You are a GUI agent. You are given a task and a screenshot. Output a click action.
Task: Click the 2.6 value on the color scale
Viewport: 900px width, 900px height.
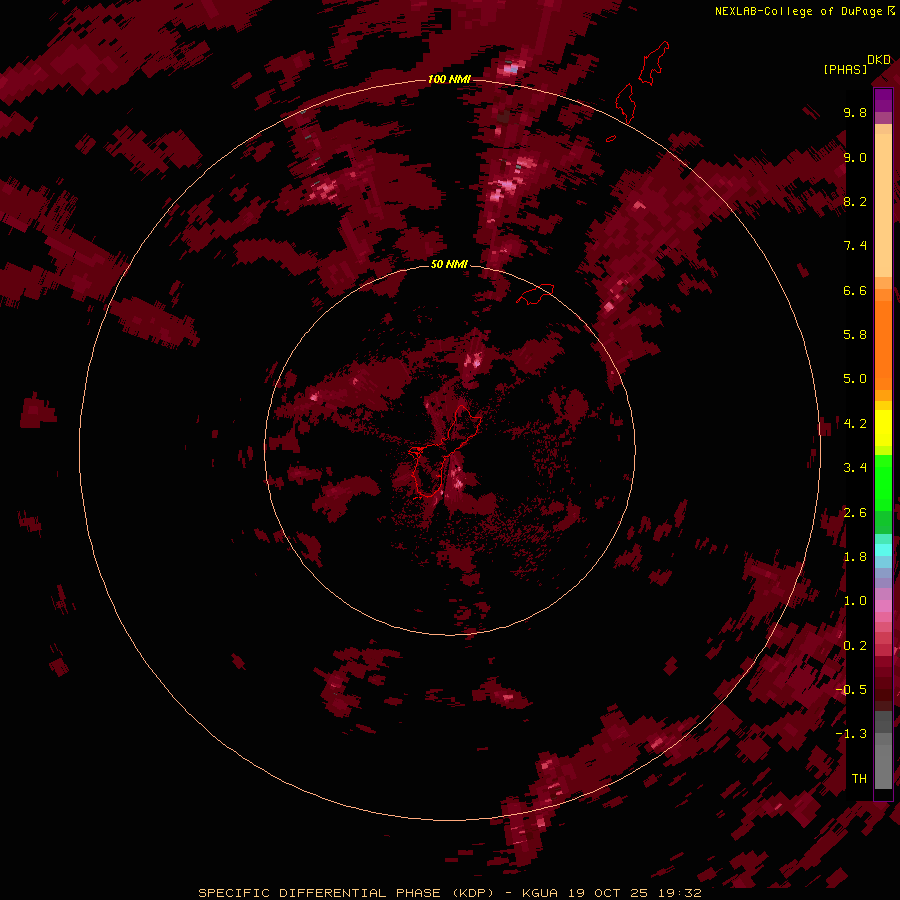[855, 513]
